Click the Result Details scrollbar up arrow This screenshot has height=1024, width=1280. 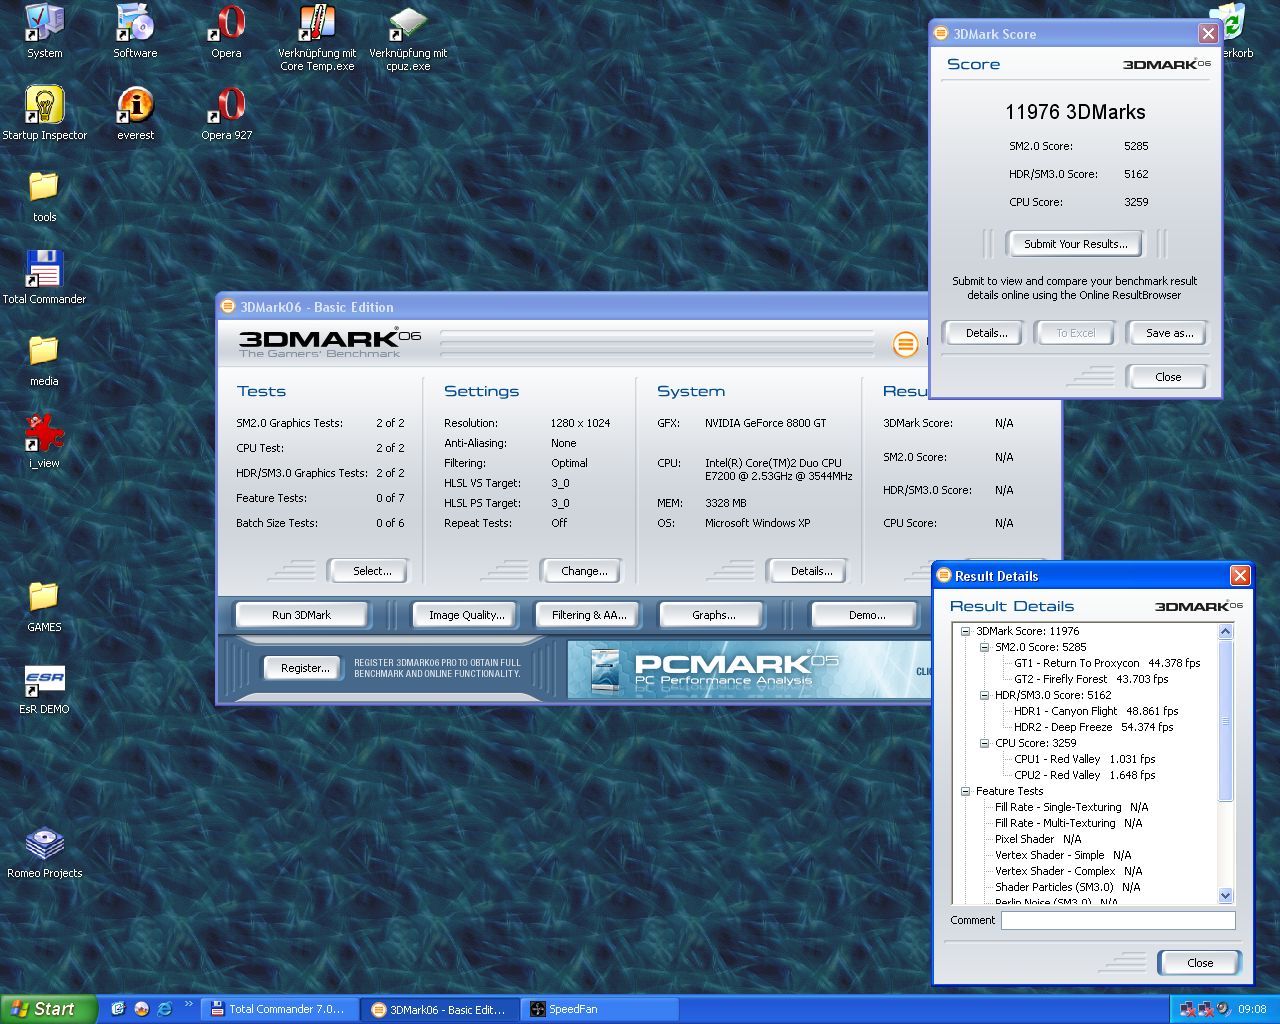1226,631
